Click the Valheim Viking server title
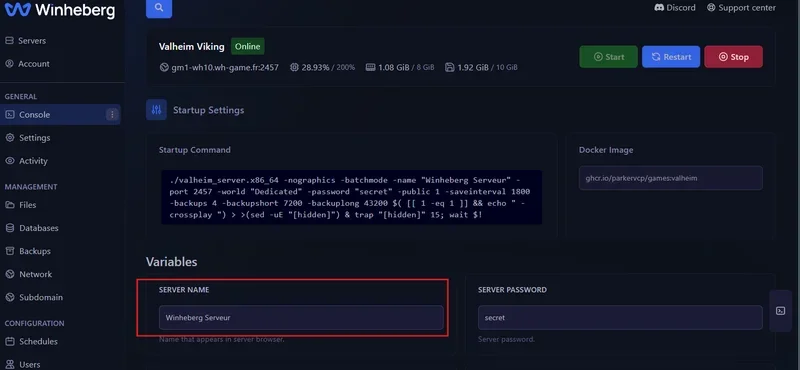This screenshot has height=370, width=800. (x=191, y=46)
